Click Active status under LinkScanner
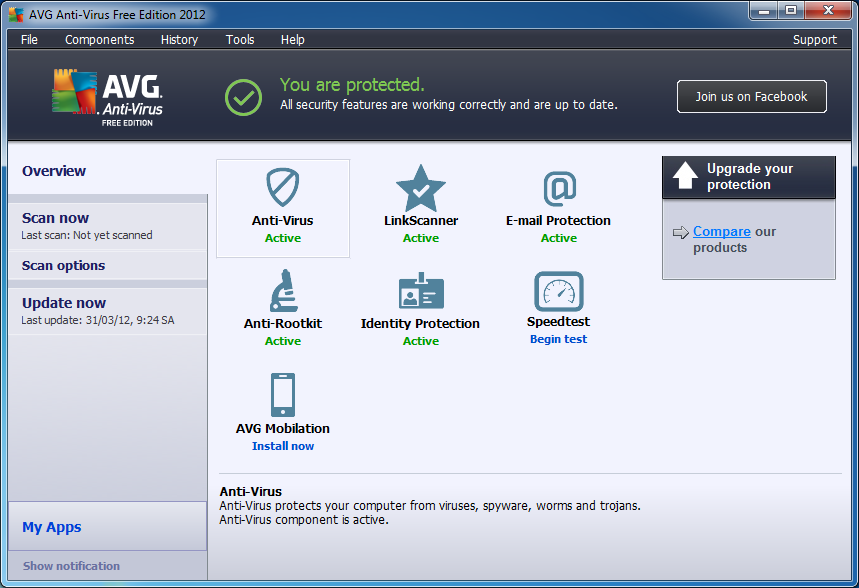This screenshot has width=859, height=588. (421, 238)
